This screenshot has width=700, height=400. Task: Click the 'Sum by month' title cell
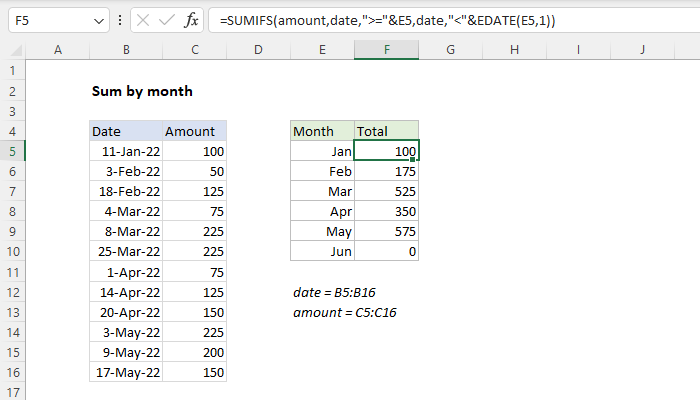point(142,91)
